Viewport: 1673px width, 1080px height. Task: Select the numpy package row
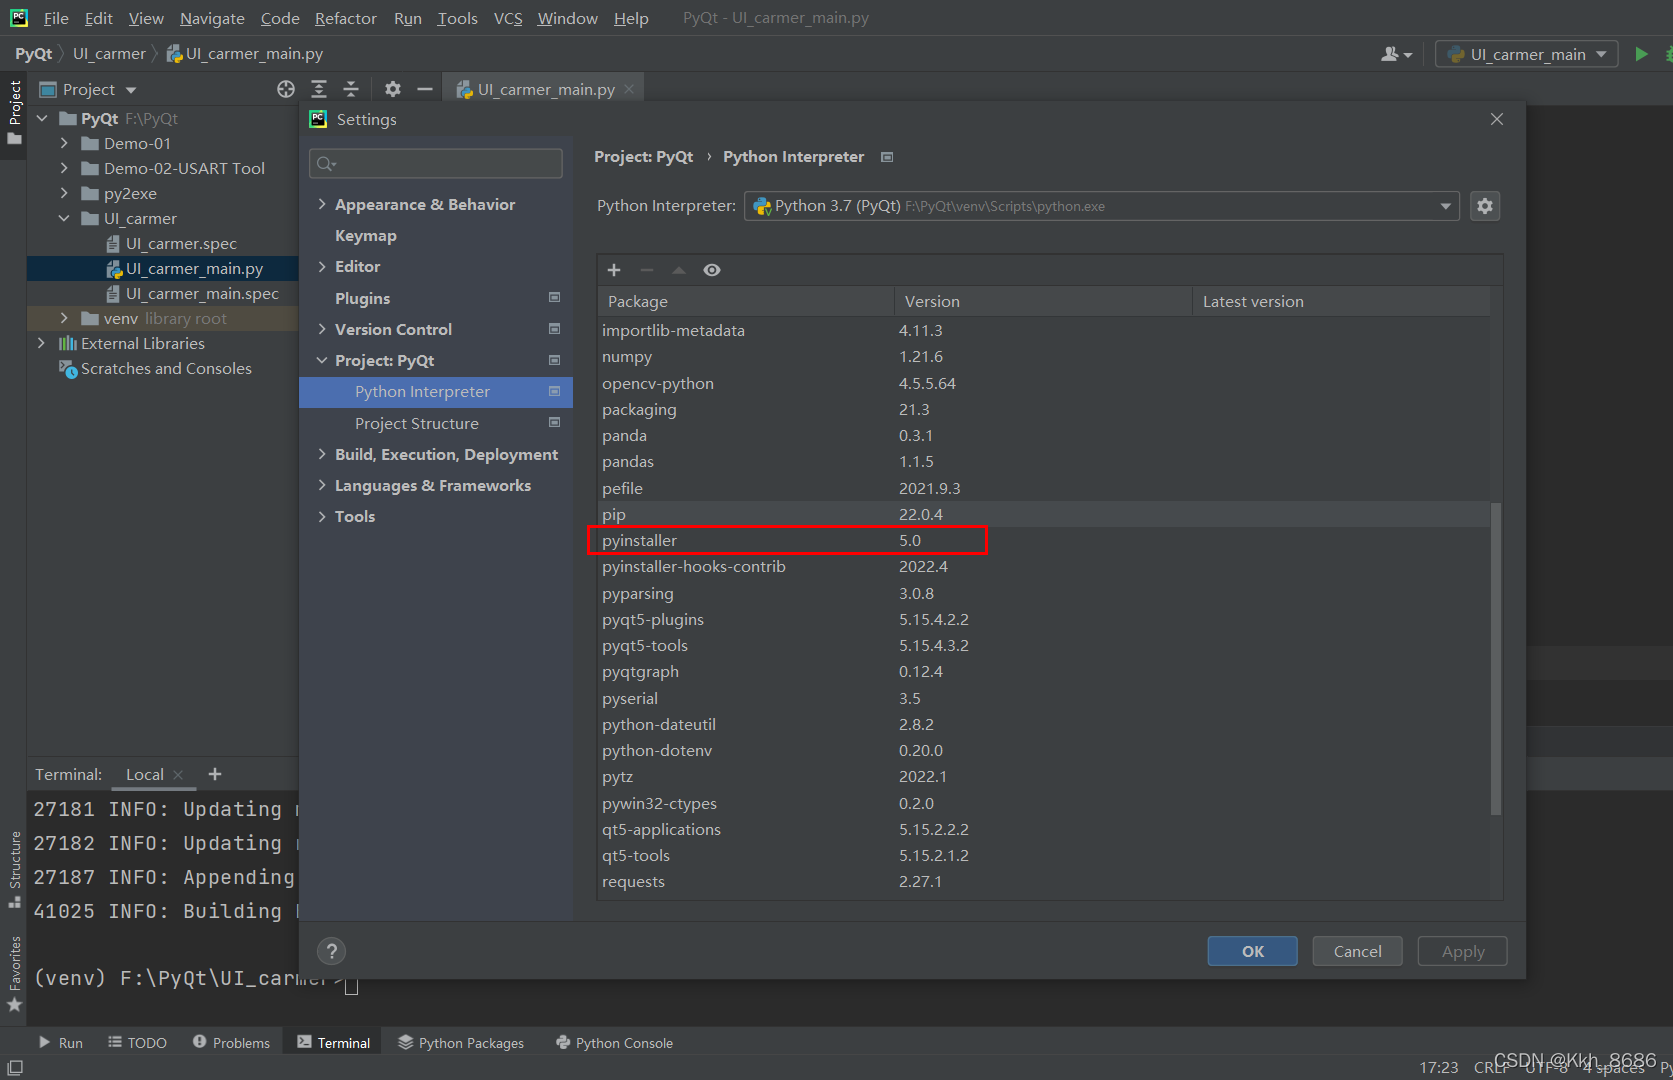point(1043,356)
